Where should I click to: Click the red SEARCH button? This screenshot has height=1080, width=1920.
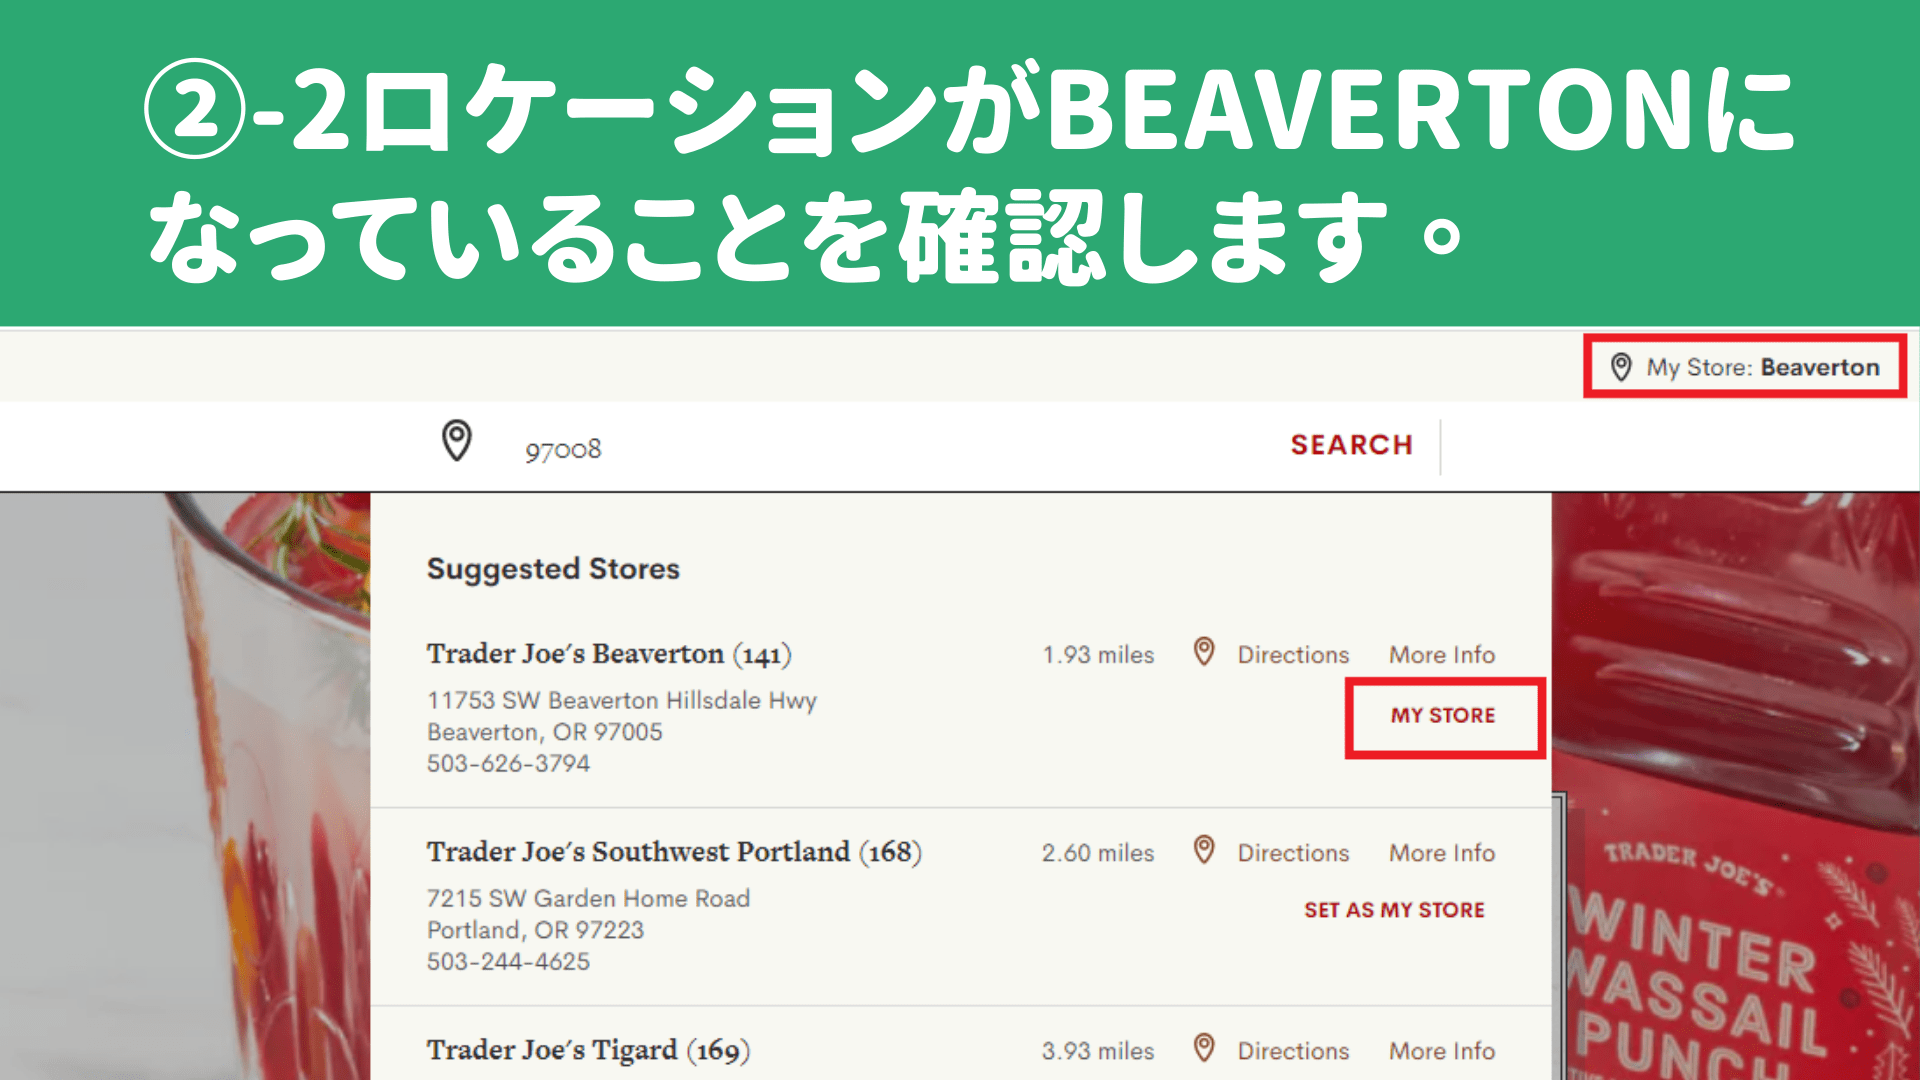pos(1351,445)
